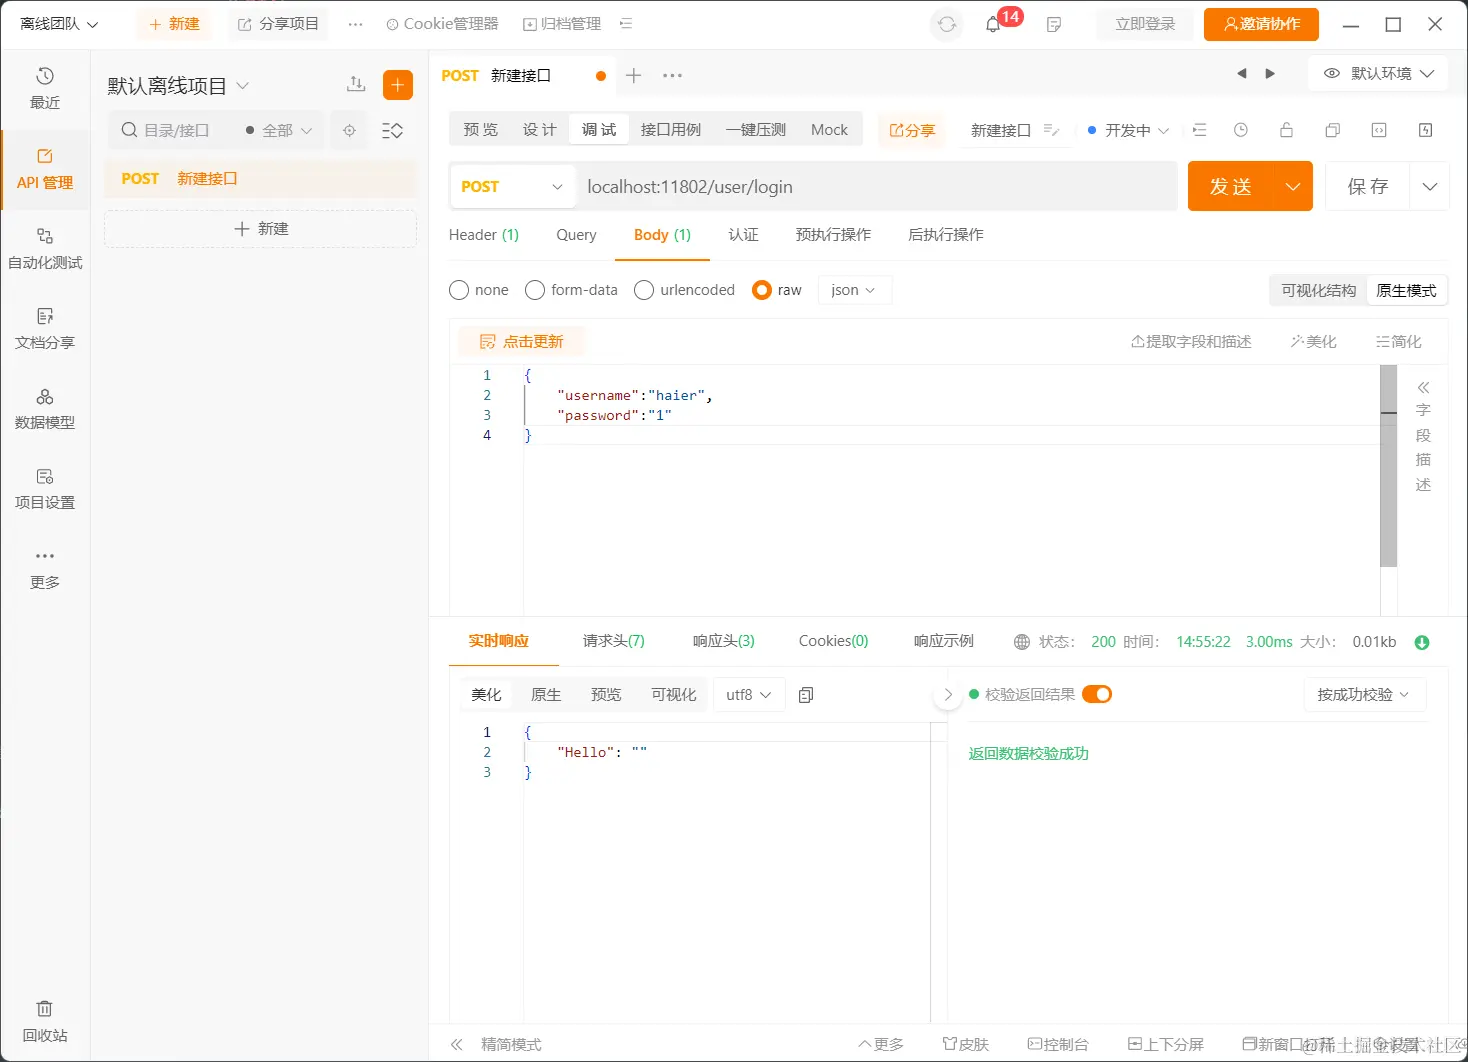Viewport: 1468px width, 1062px height.
Task: Open the json raw type dropdown
Action: click(854, 290)
